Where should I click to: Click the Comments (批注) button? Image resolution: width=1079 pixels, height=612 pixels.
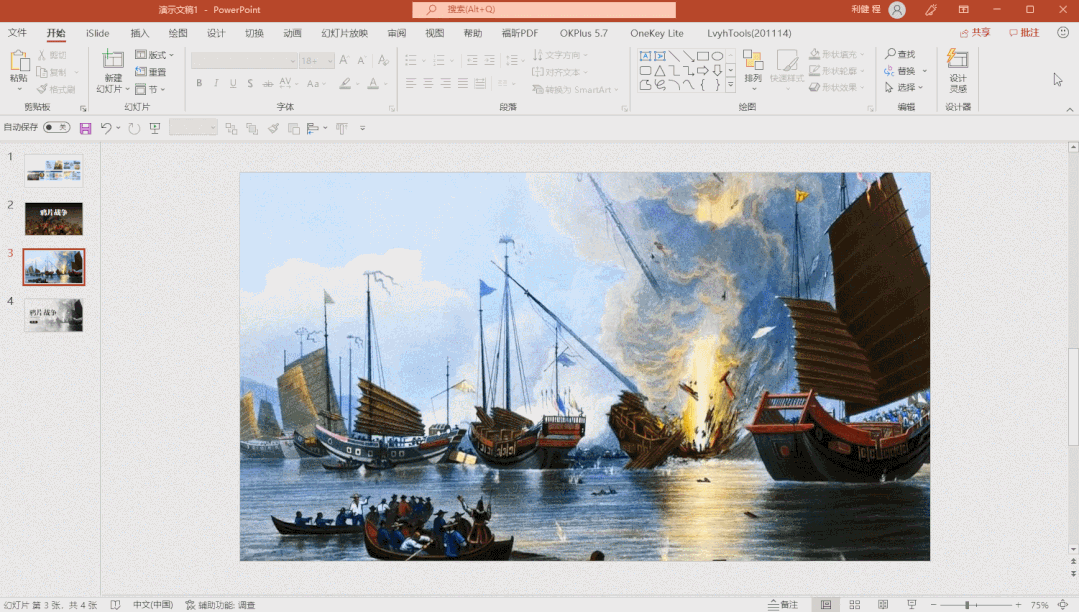coord(1024,32)
